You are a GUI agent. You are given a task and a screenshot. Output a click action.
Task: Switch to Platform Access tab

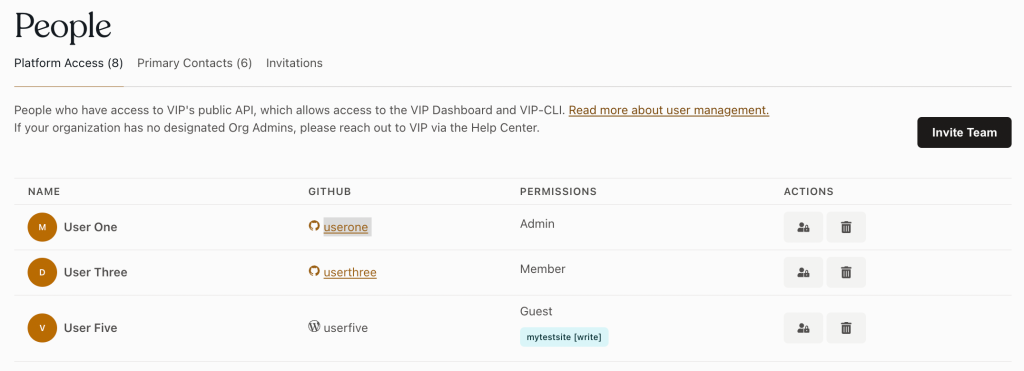[69, 63]
